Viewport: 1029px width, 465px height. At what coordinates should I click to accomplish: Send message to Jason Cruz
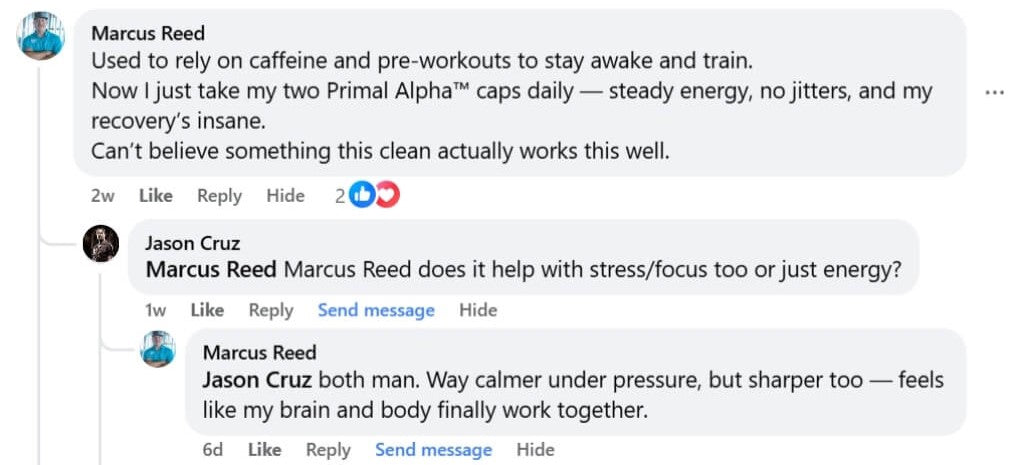[x=376, y=310]
